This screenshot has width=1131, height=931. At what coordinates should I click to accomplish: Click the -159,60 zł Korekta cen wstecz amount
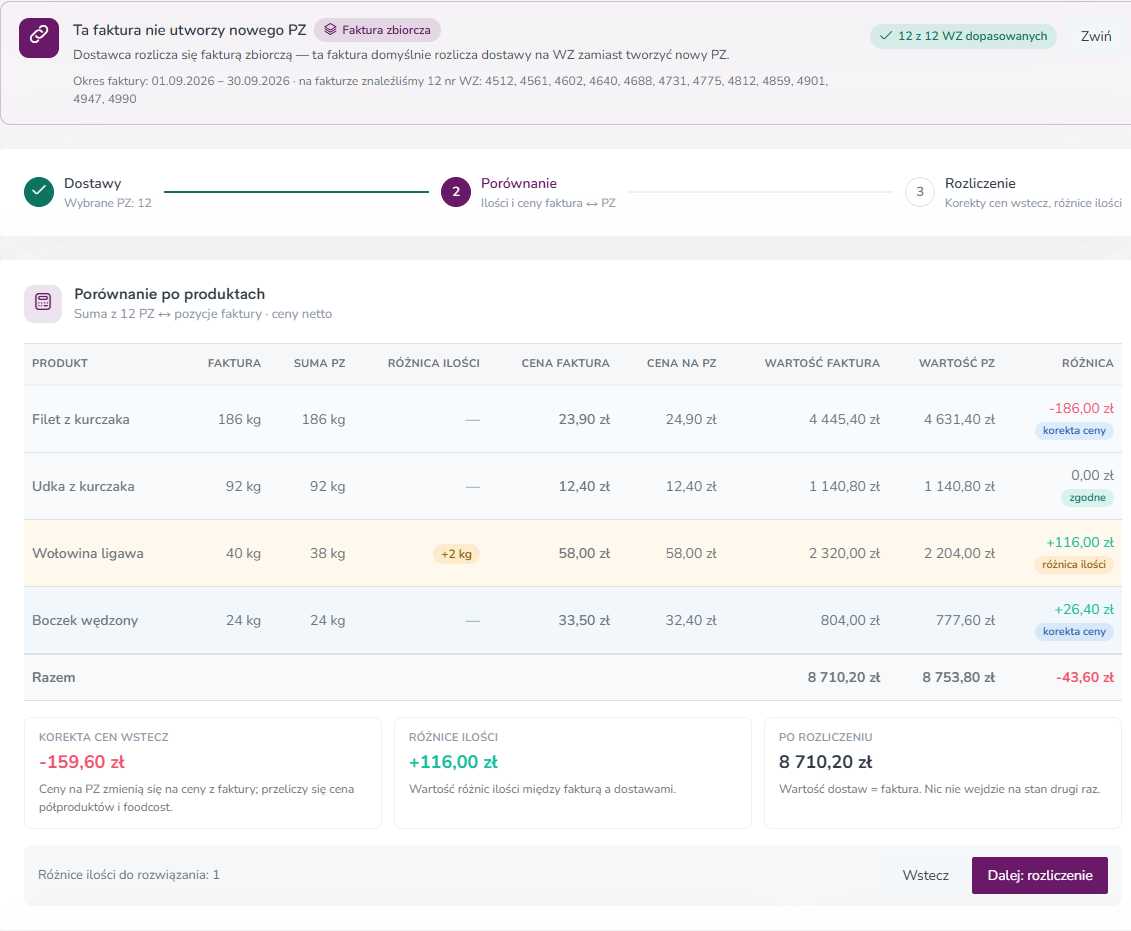(82, 762)
